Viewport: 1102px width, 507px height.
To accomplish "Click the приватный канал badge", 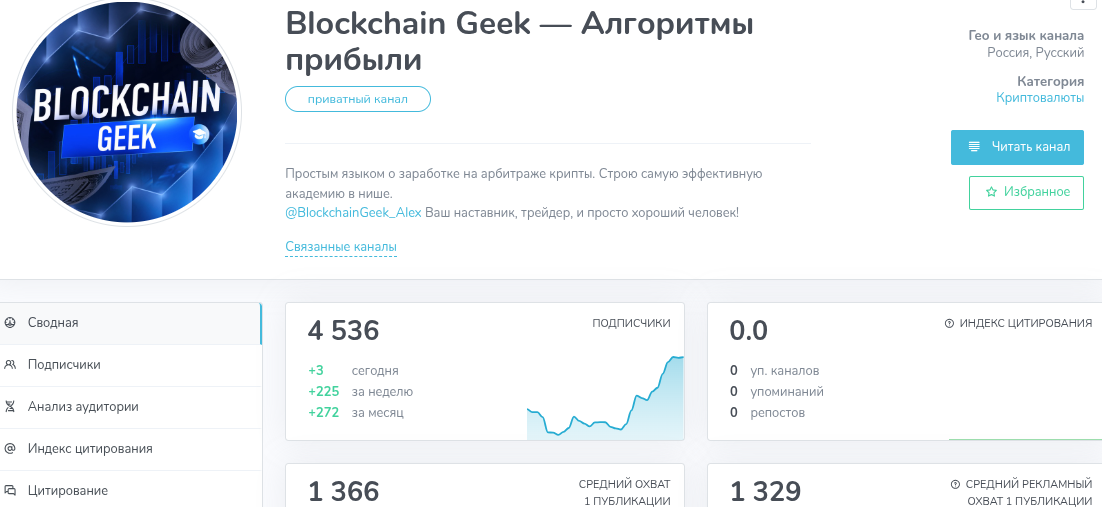I will tap(358, 99).
